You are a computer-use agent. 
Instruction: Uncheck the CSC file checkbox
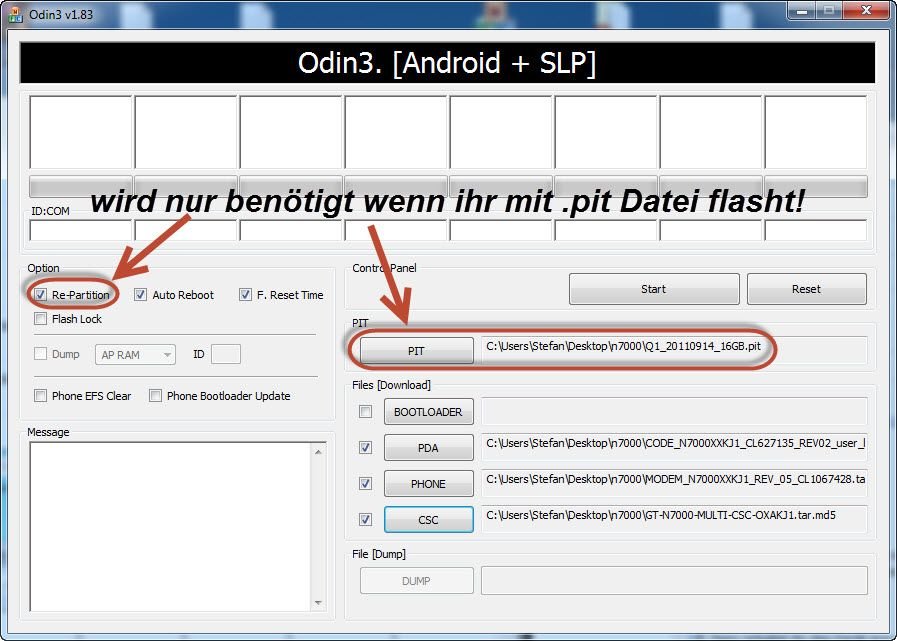click(365, 519)
